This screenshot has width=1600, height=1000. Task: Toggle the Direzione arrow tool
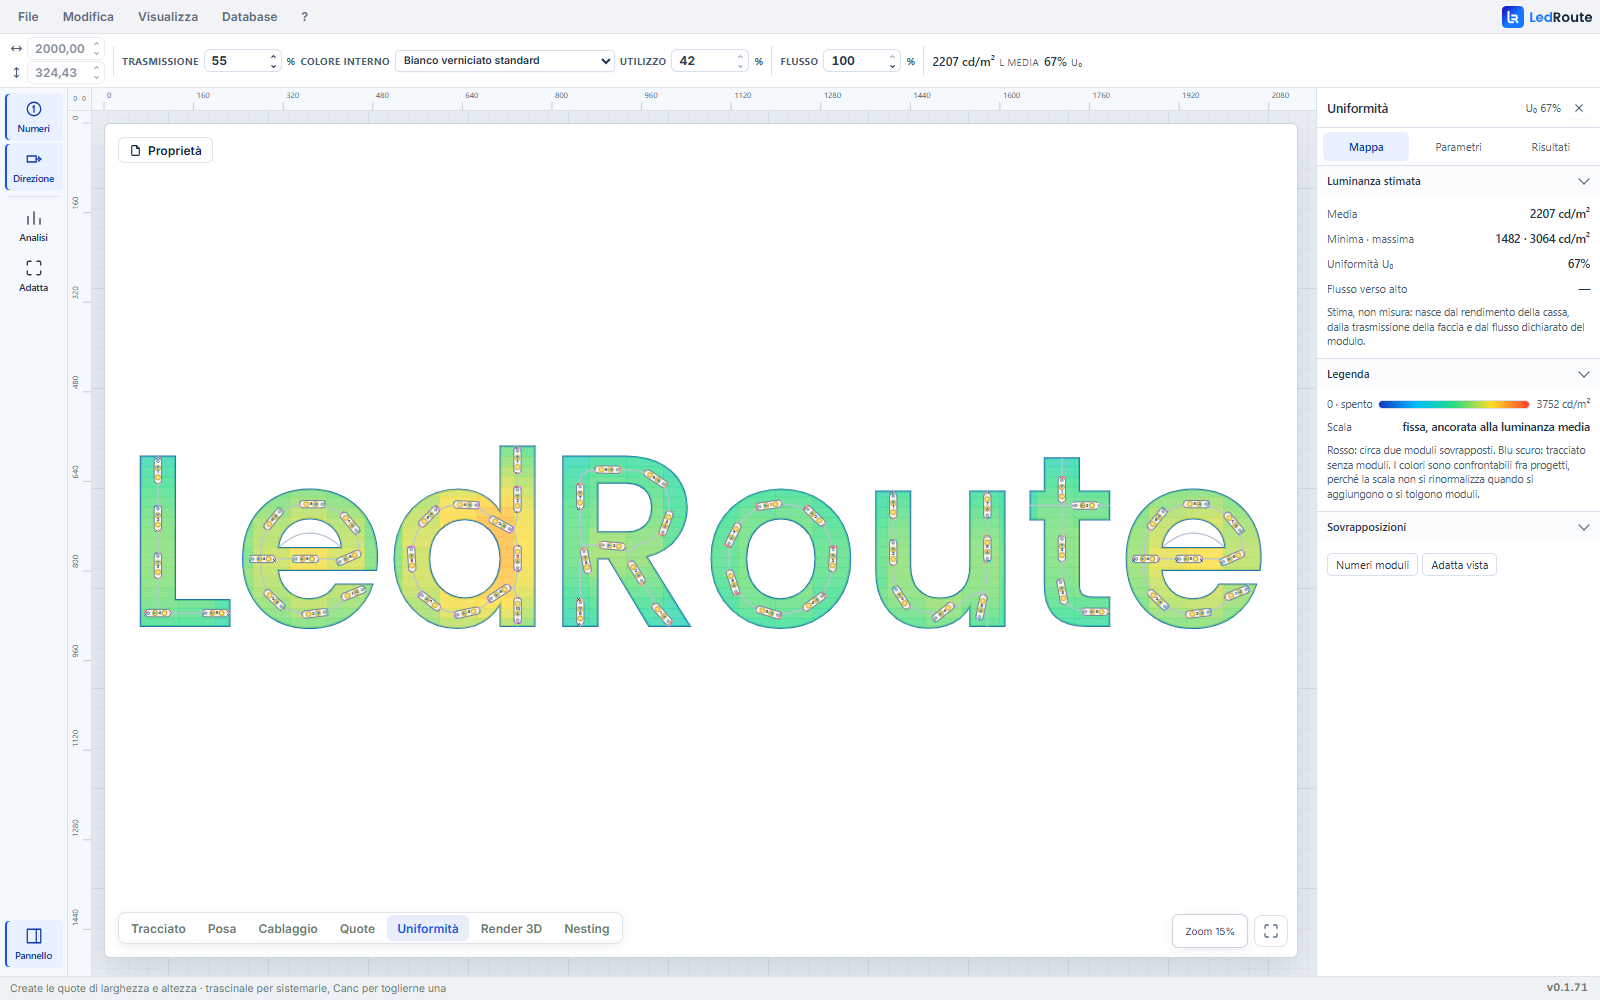(34, 167)
